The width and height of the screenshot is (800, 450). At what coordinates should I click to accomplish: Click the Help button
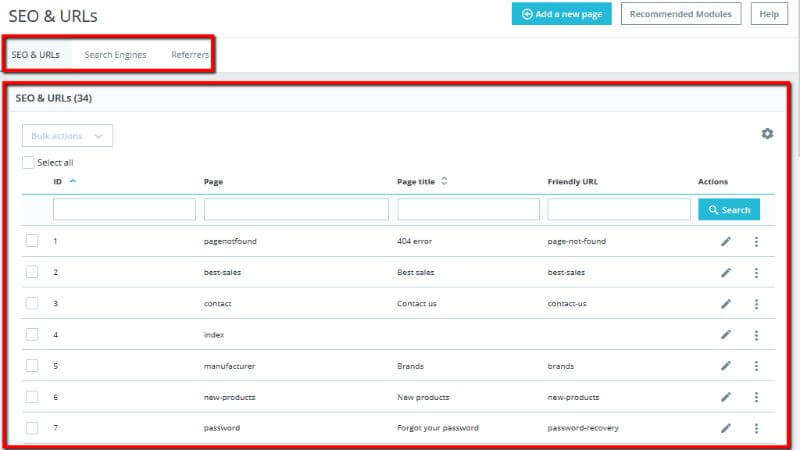[769, 14]
